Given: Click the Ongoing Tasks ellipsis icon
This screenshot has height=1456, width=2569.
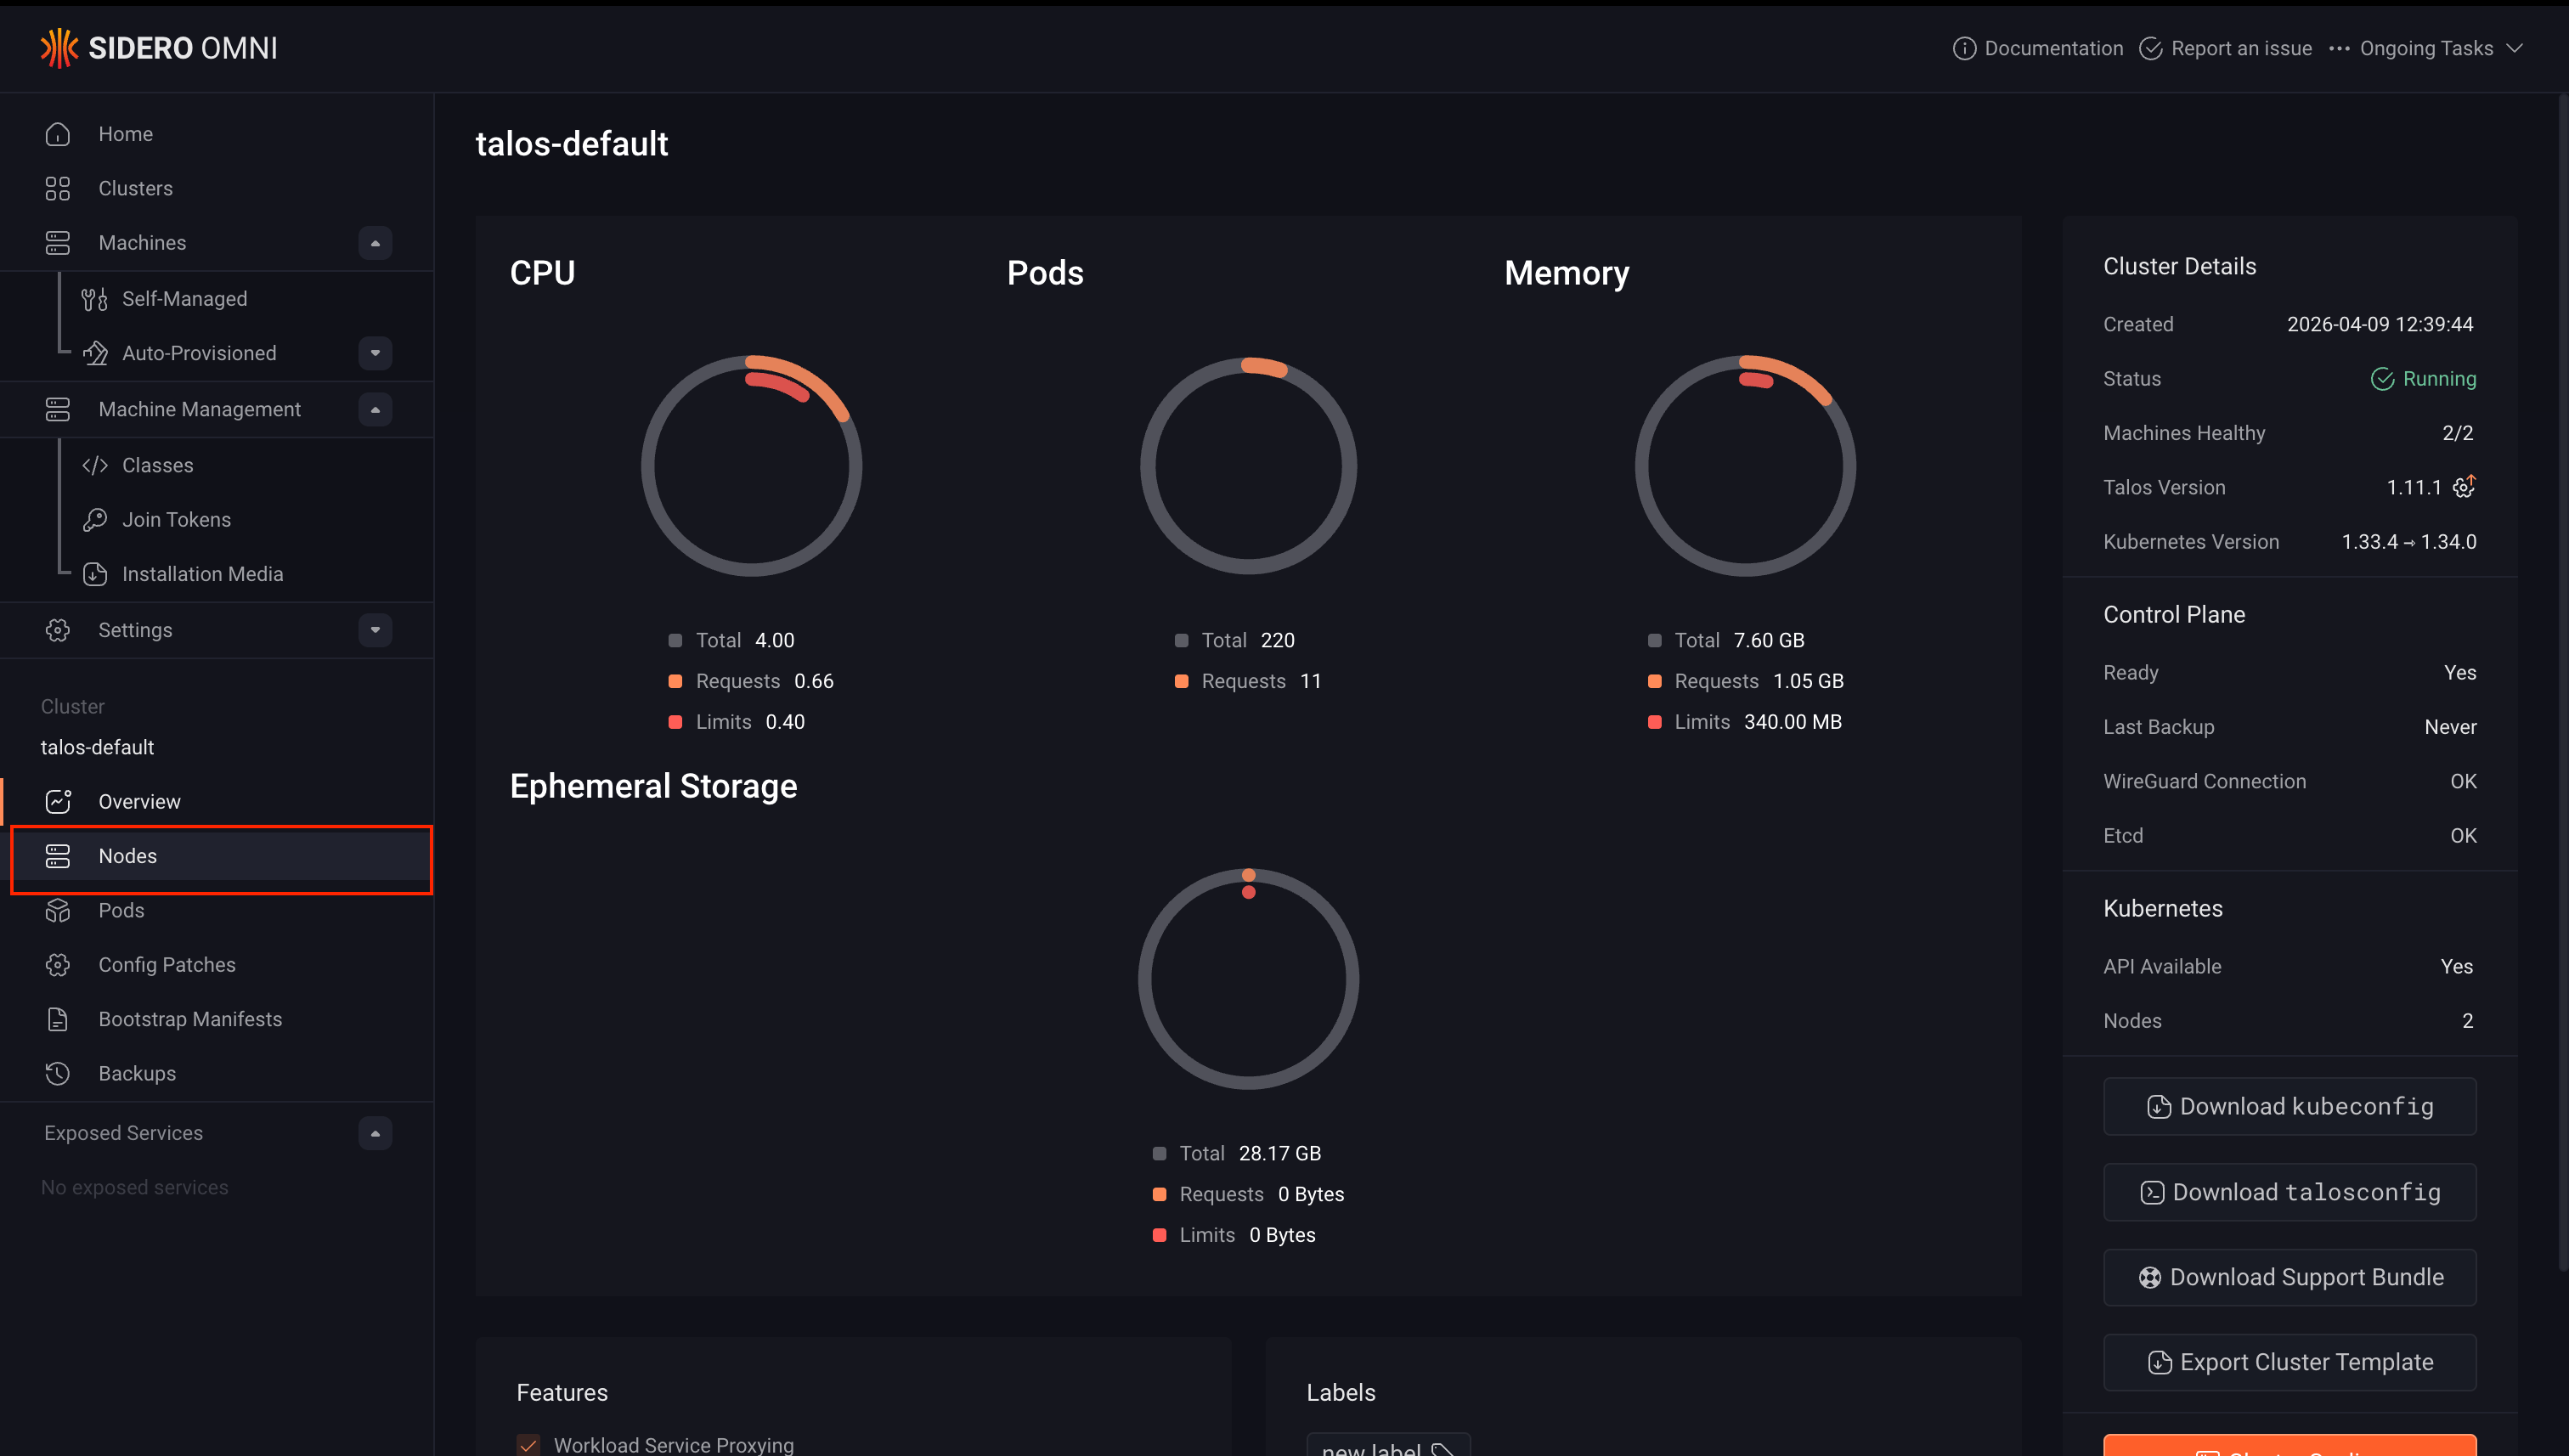Looking at the screenshot, I should 2339,48.
